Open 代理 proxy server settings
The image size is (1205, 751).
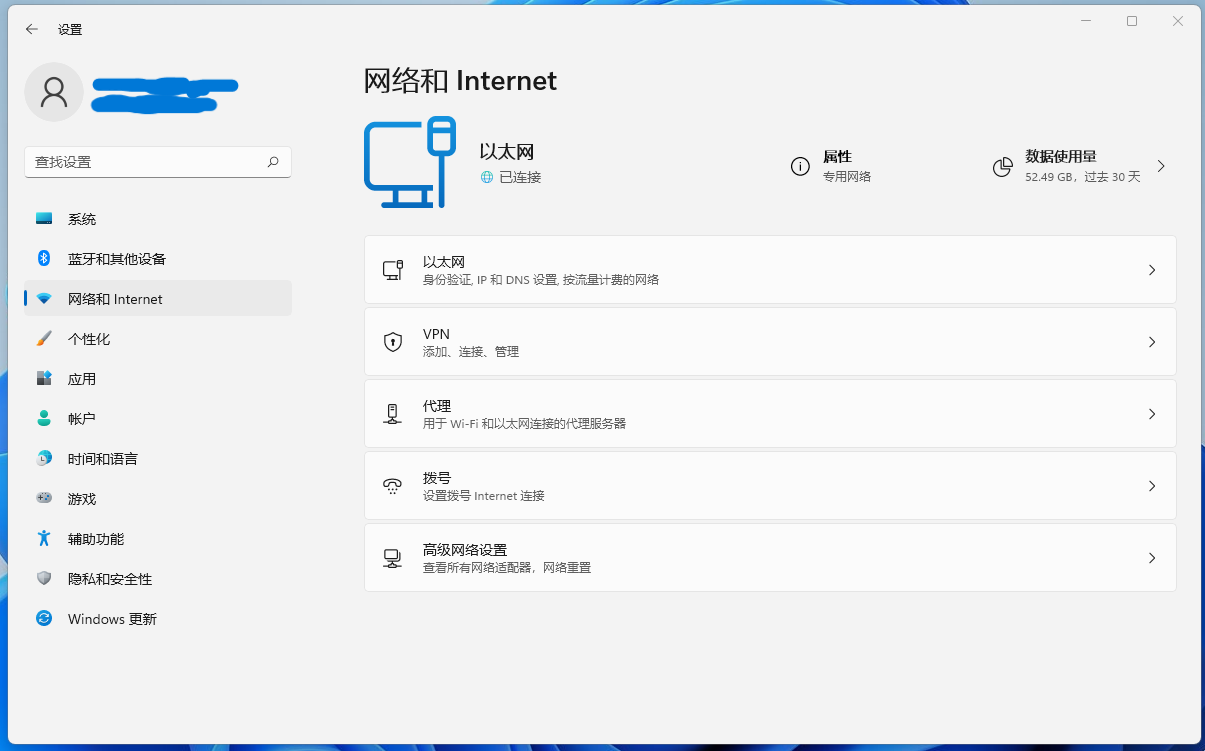point(770,414)
